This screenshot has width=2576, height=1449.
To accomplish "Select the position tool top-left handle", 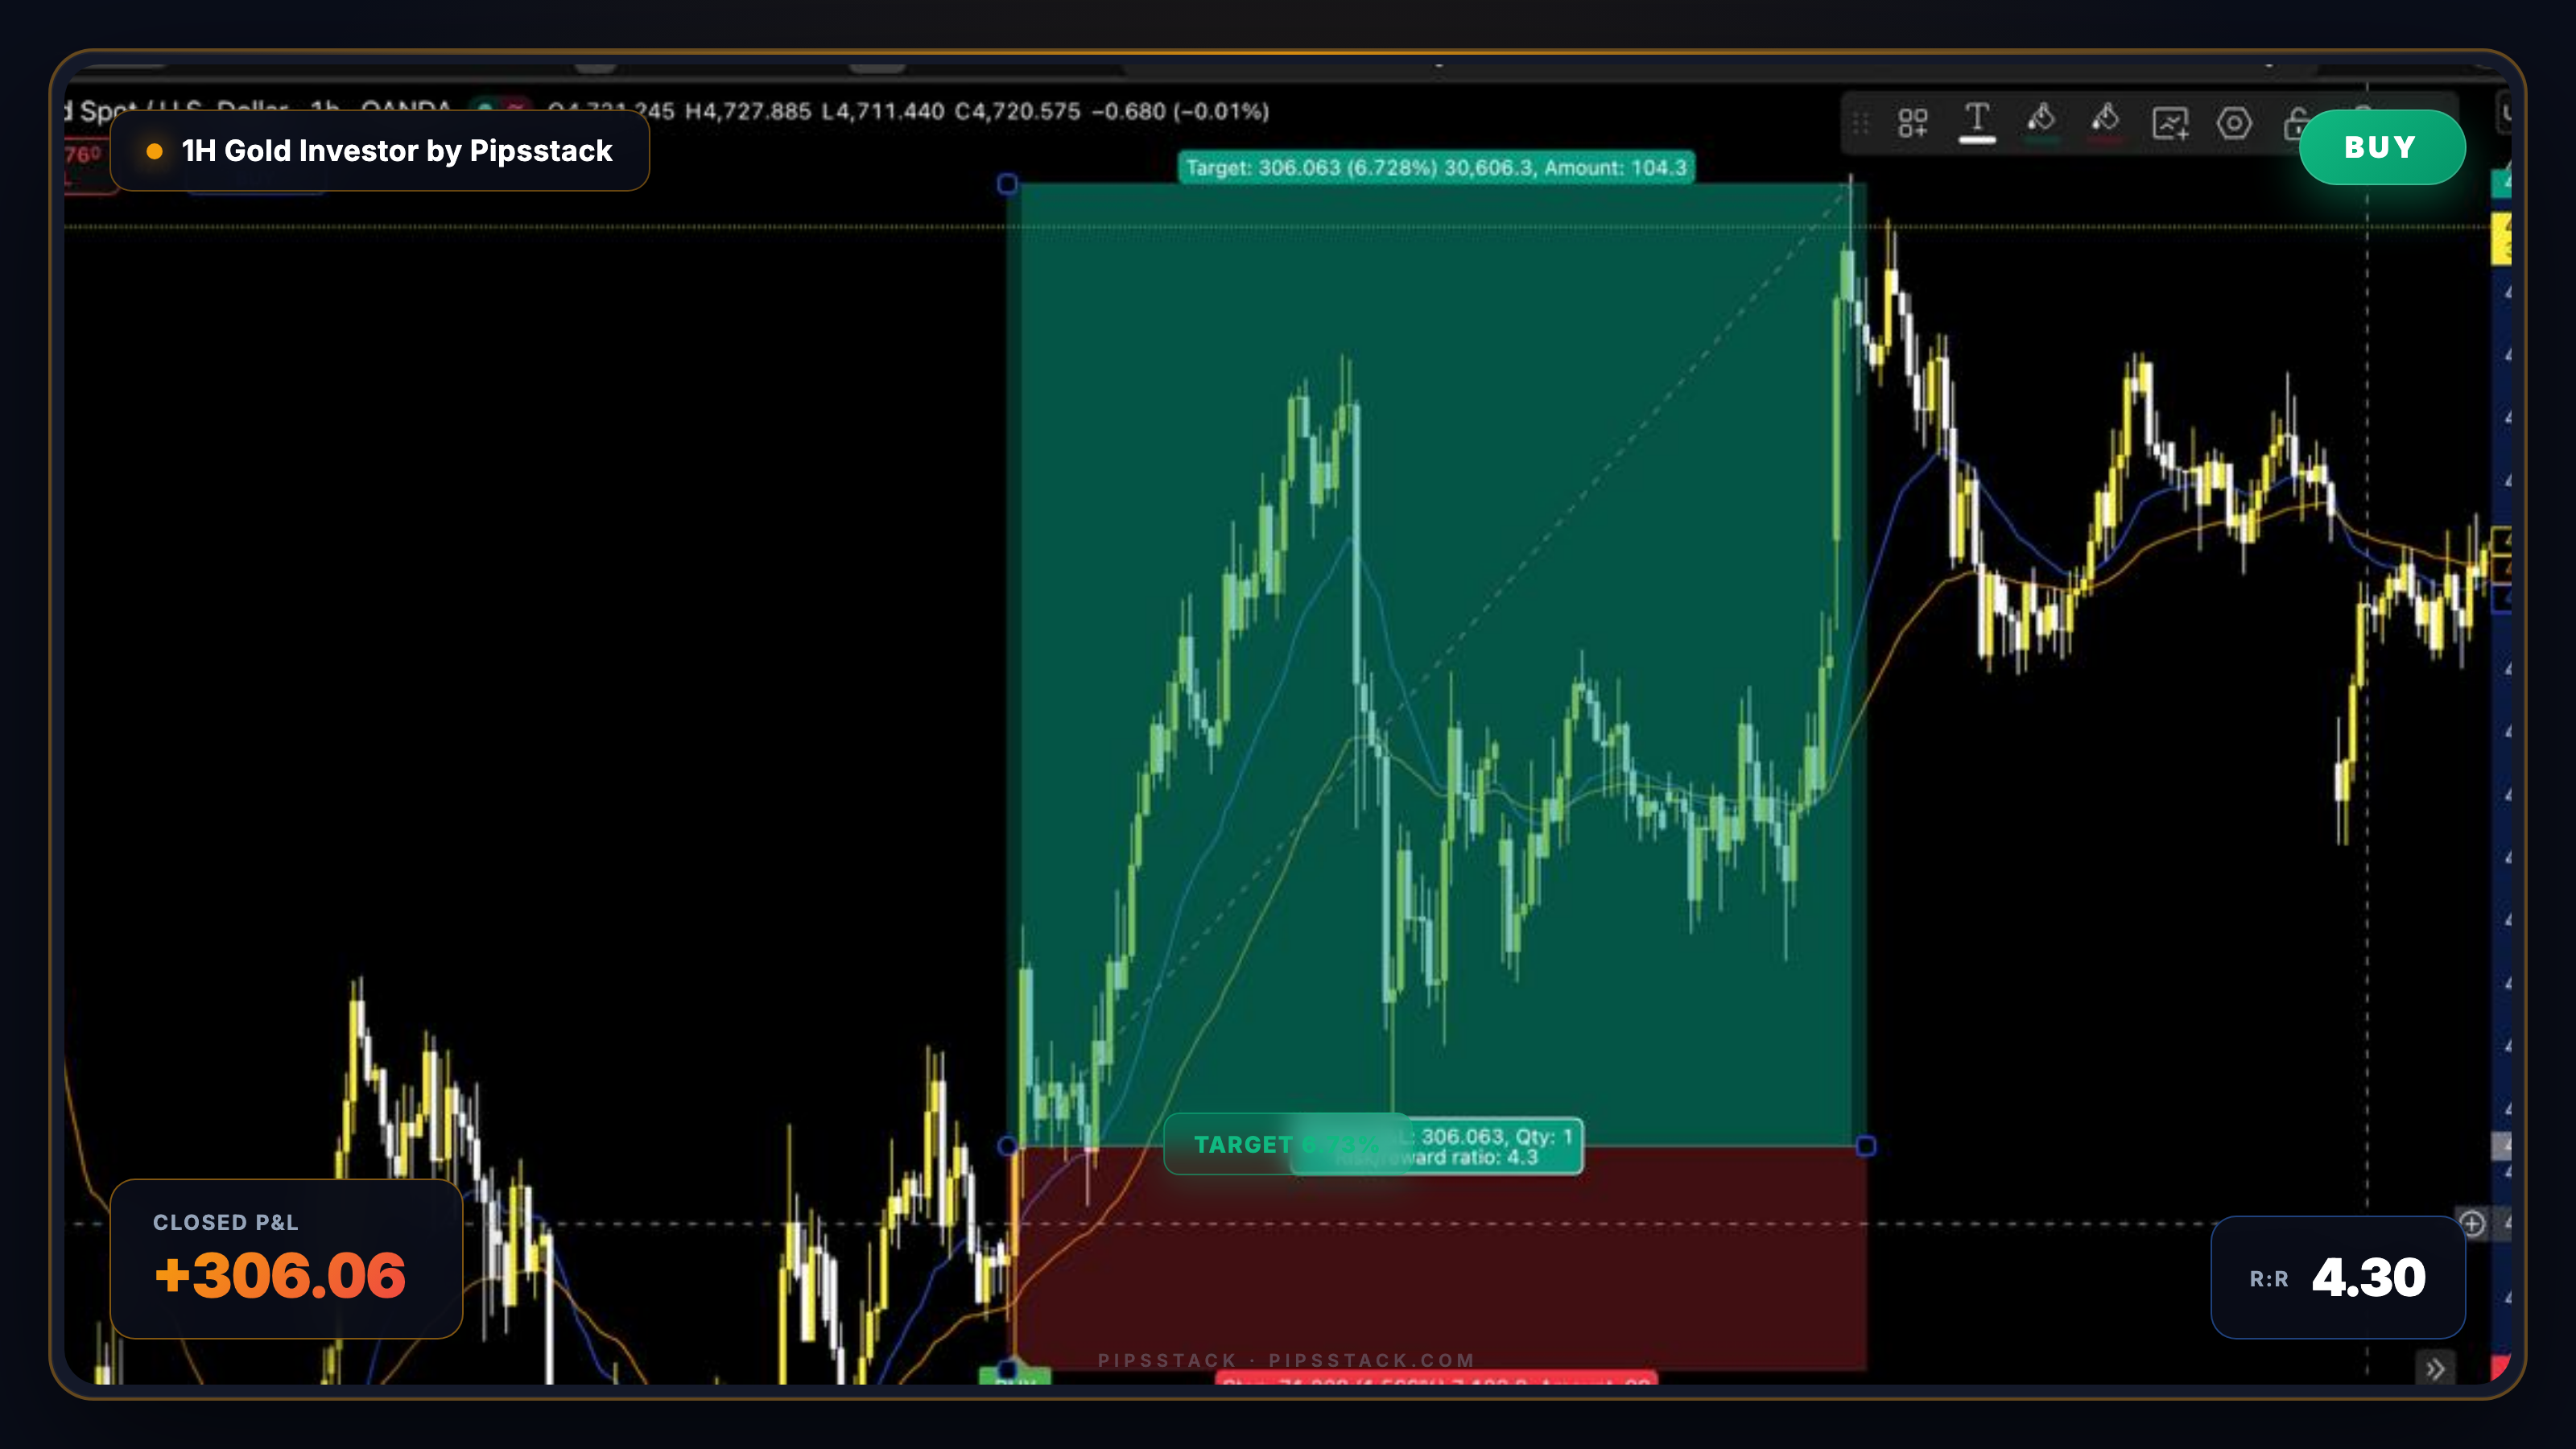I will [1007, 183].
